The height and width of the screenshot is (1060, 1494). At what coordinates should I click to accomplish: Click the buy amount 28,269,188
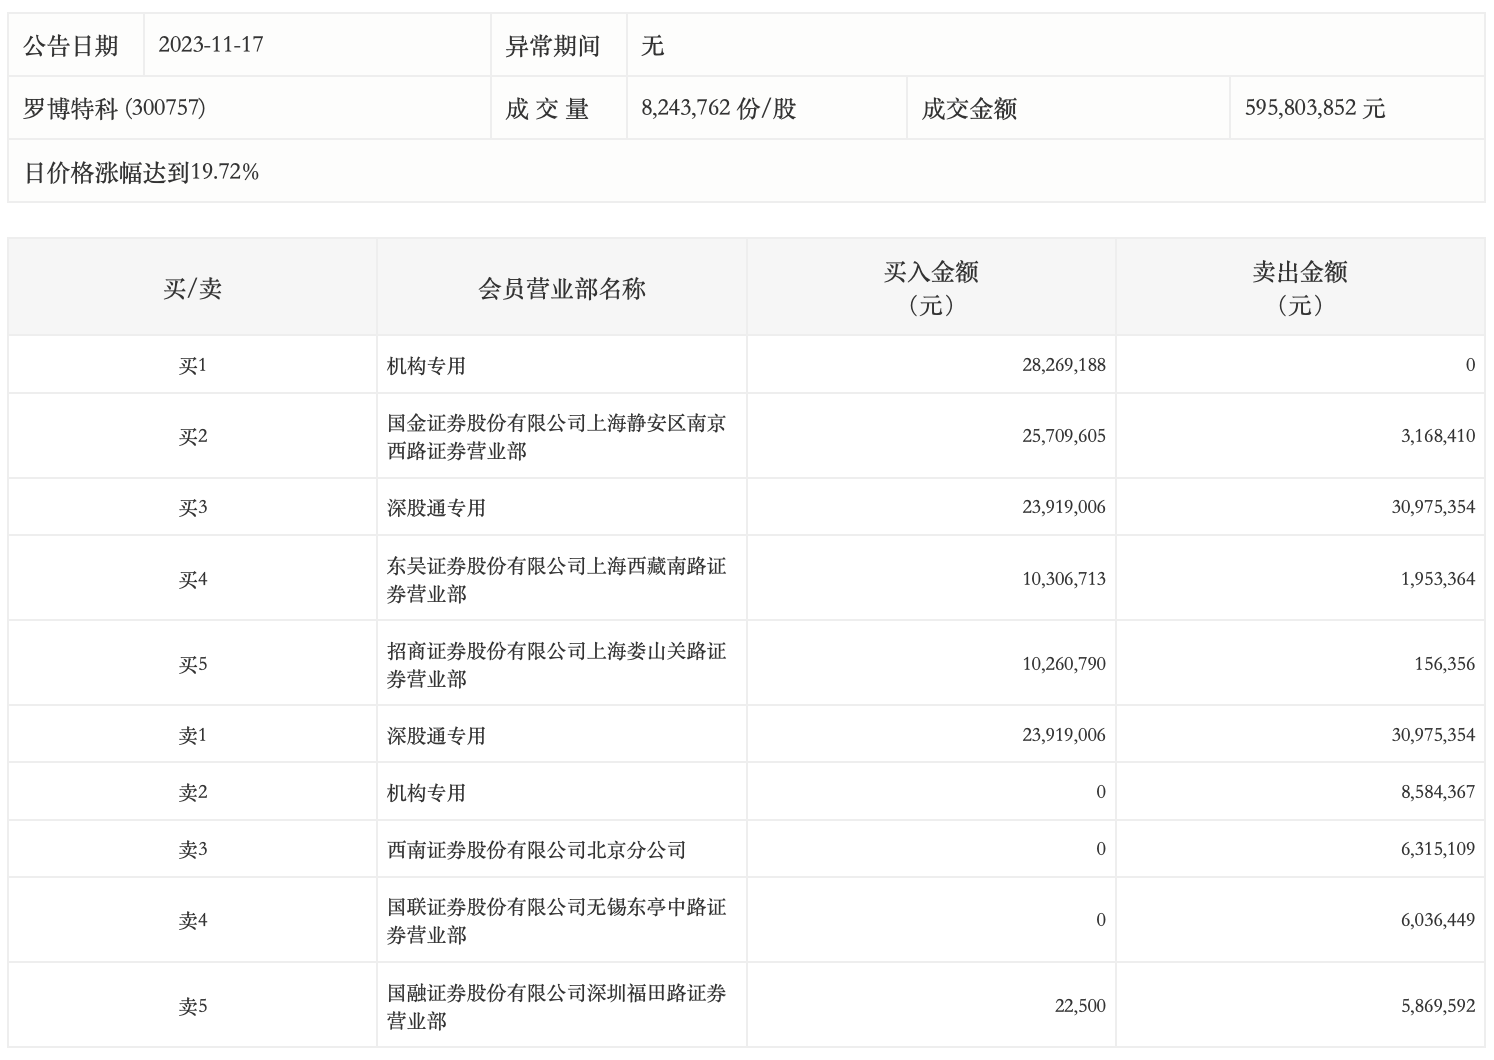(x=1063, y=365)
